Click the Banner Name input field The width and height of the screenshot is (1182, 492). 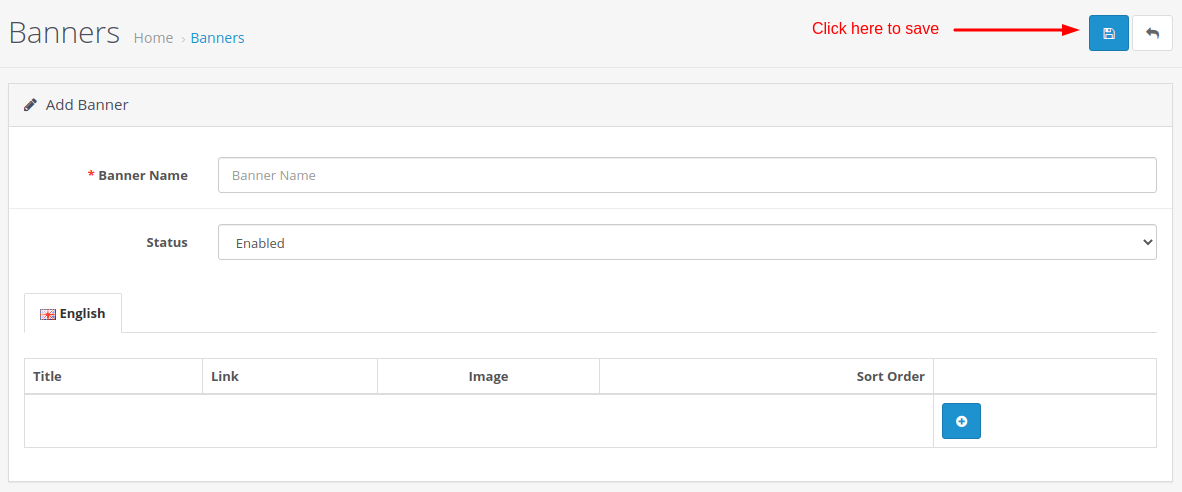click(x=687, y=175)
